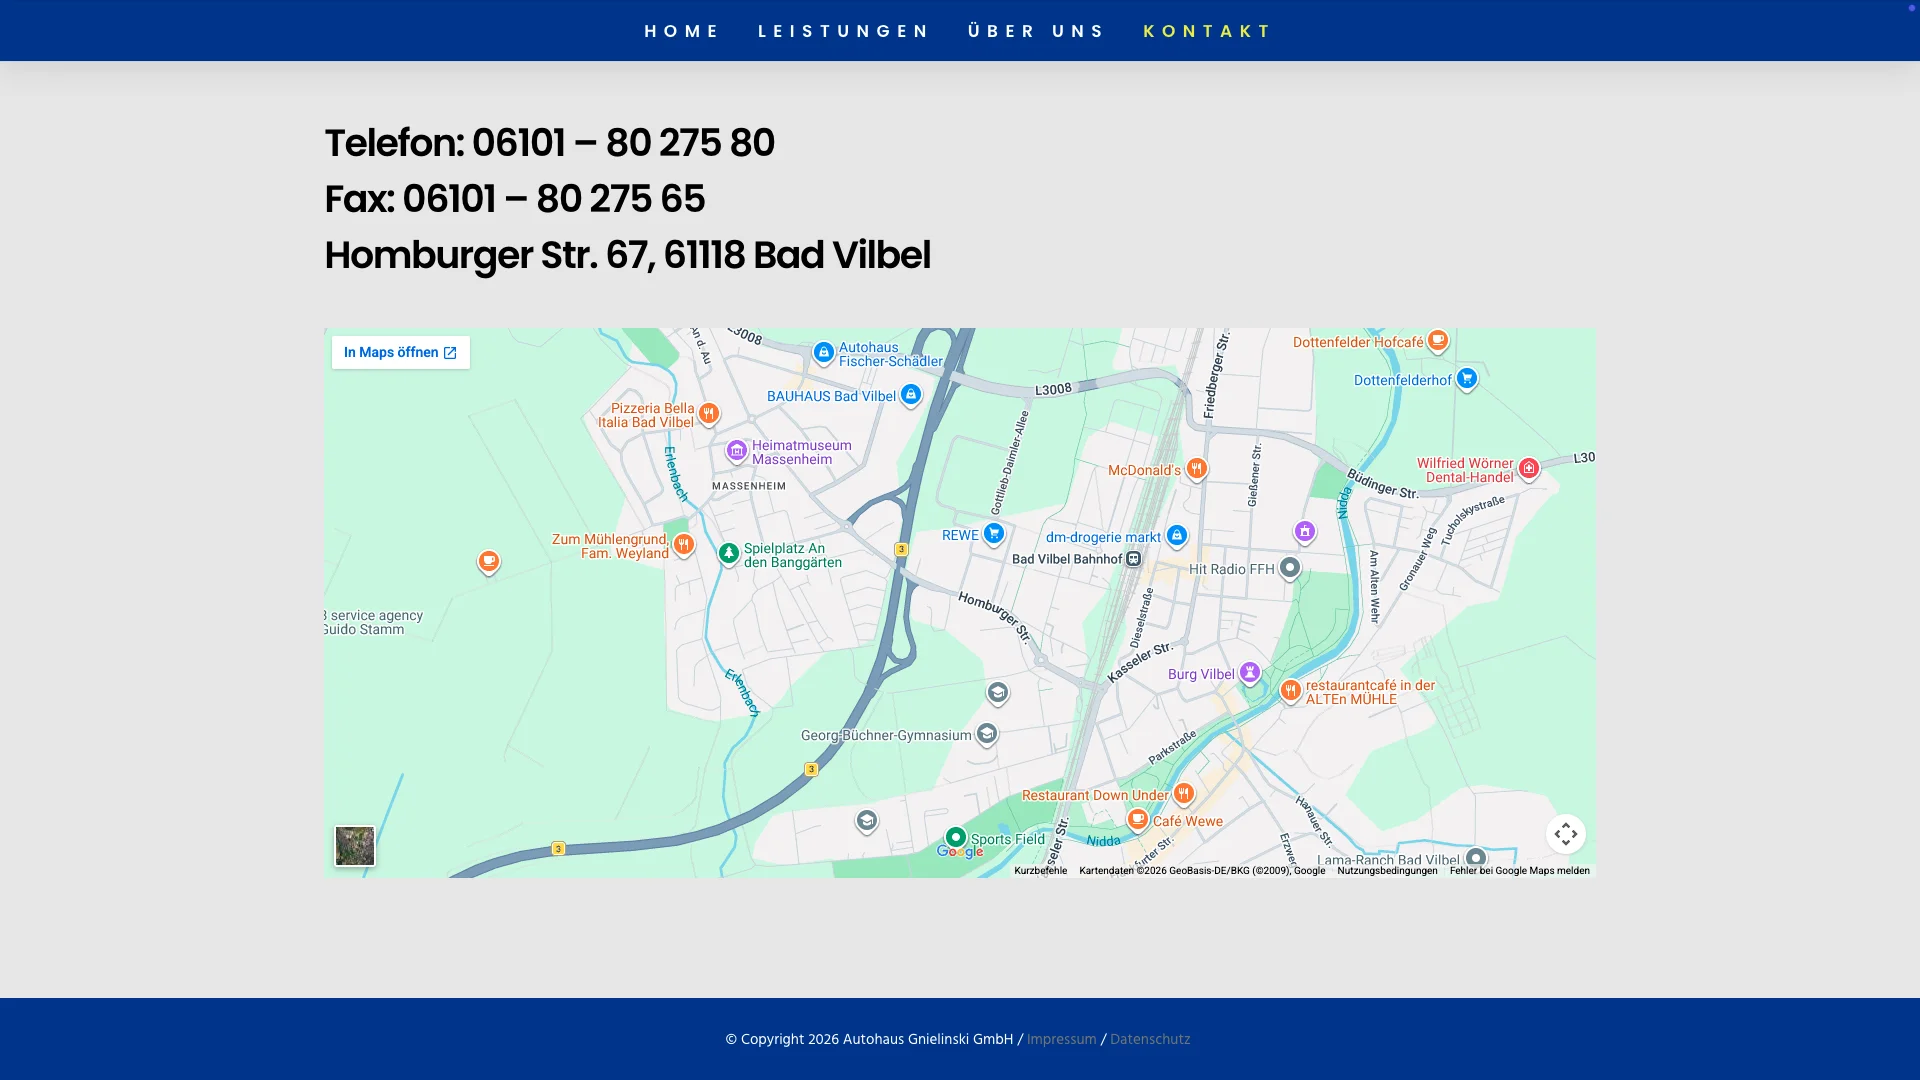1920x1080 pixels.
Task: Select the Lama-Ranch Bad Vilbel pin
Action: coord(1476,859)
